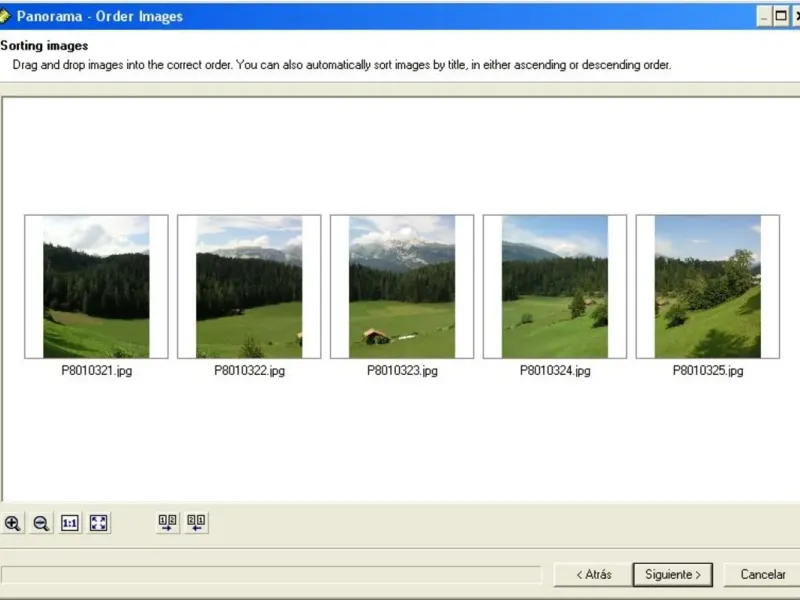Click the P8010322.jpg file name label
This screenshot has height=600, width=800.
coord(249,371)
